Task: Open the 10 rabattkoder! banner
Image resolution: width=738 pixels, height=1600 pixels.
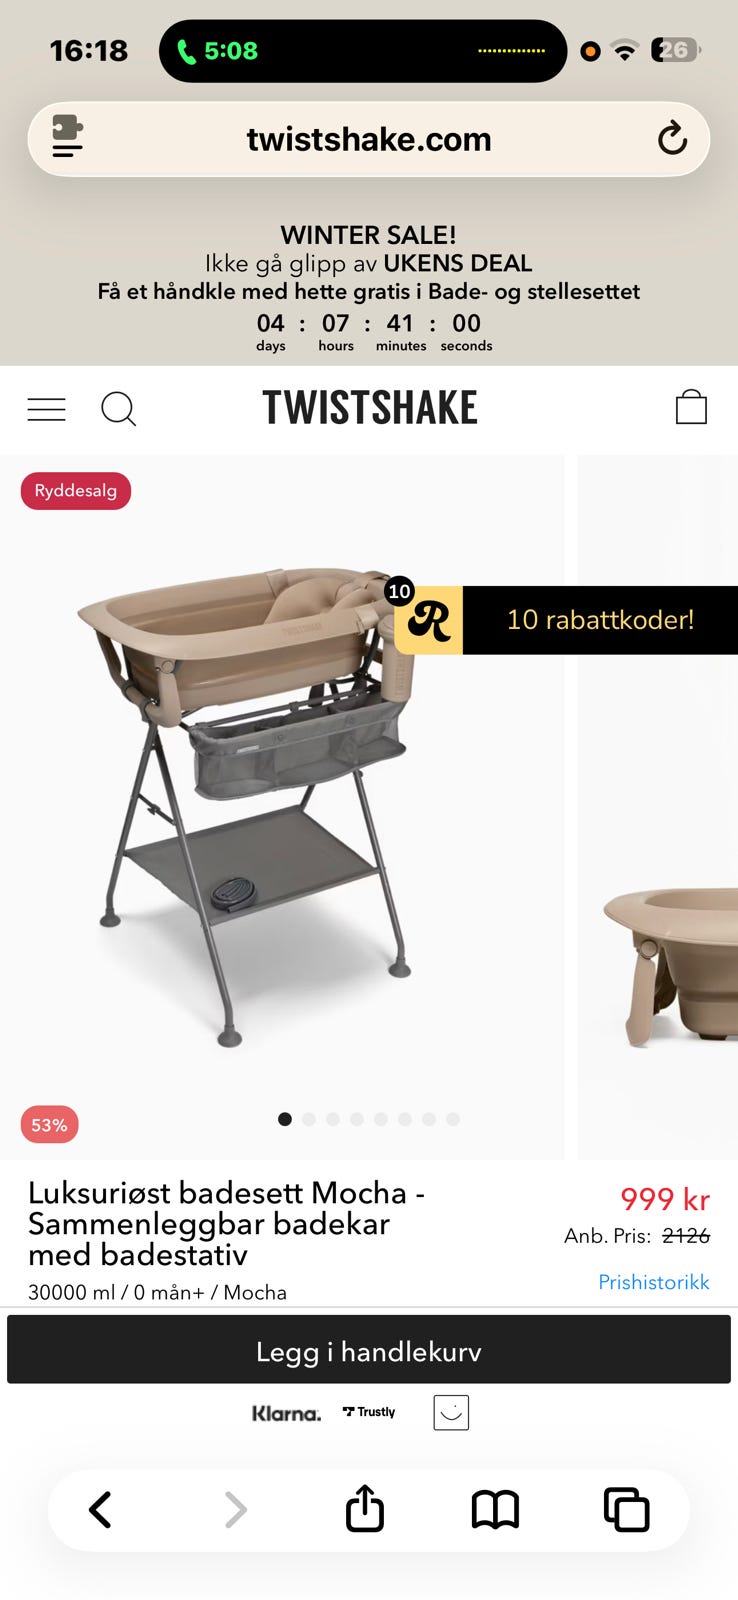Action: point(600,620)
